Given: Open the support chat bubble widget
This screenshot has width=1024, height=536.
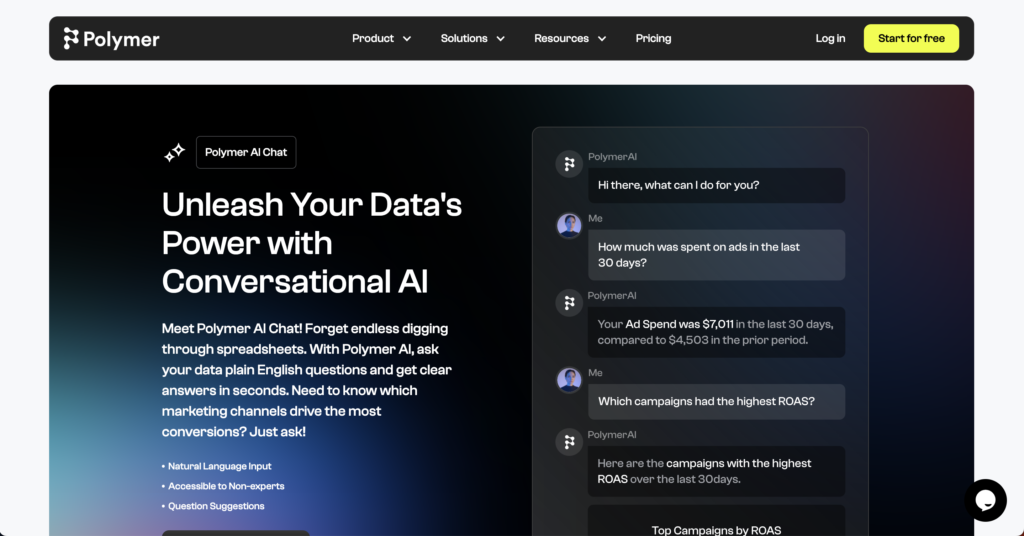Looking at the screenshot, I should tap(985, 500).
